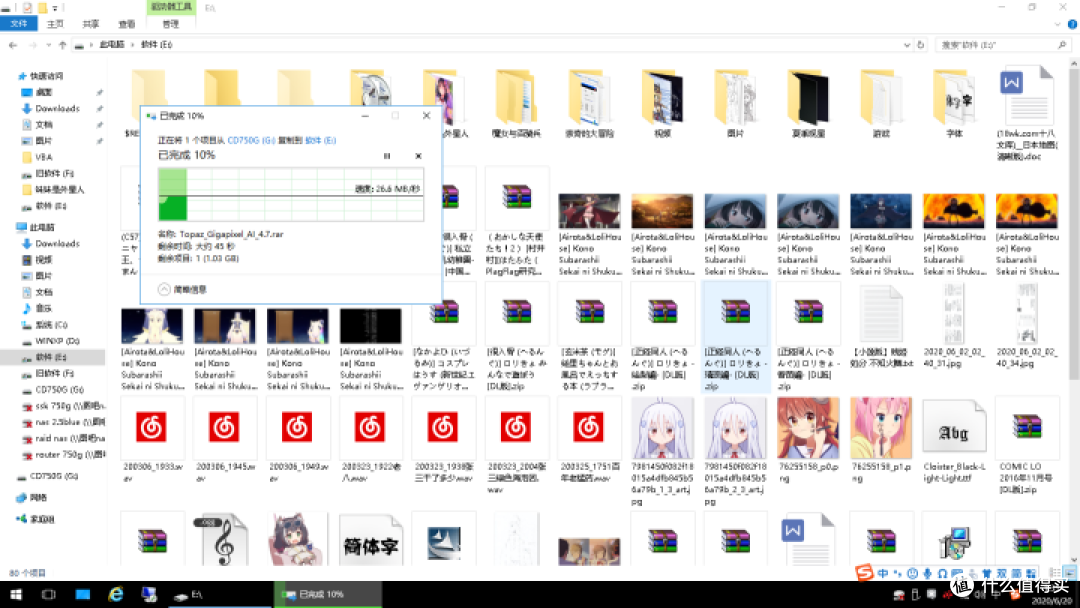Click the 软件 (E:) destination link in copy dialog

click(320, 140)
